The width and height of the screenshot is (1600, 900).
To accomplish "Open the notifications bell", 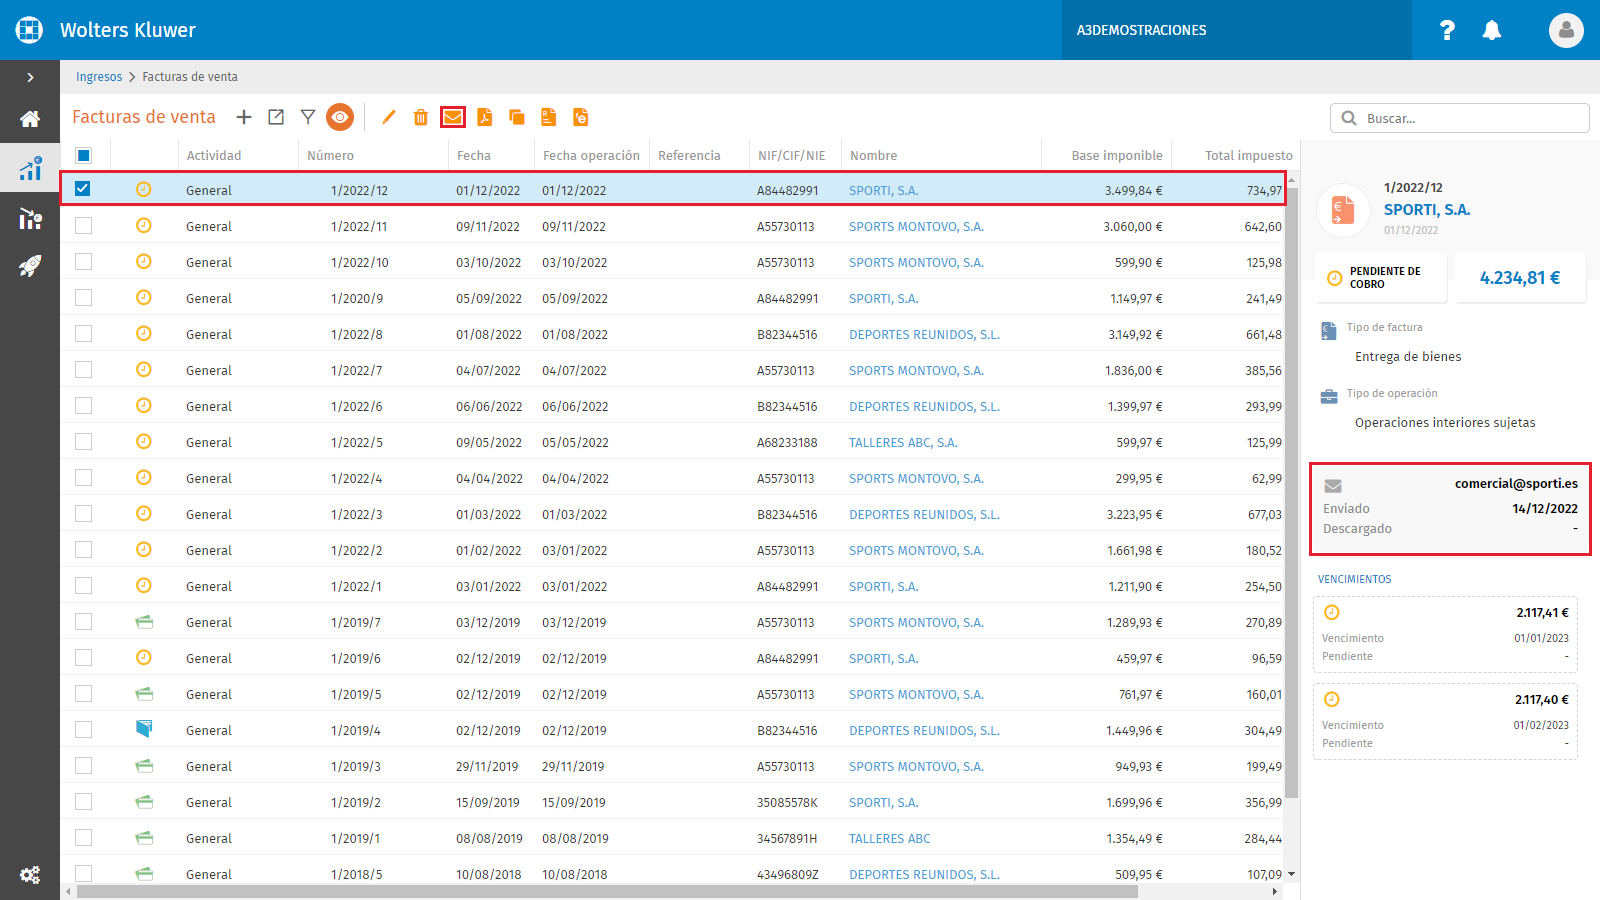I will click(1492, 30).
